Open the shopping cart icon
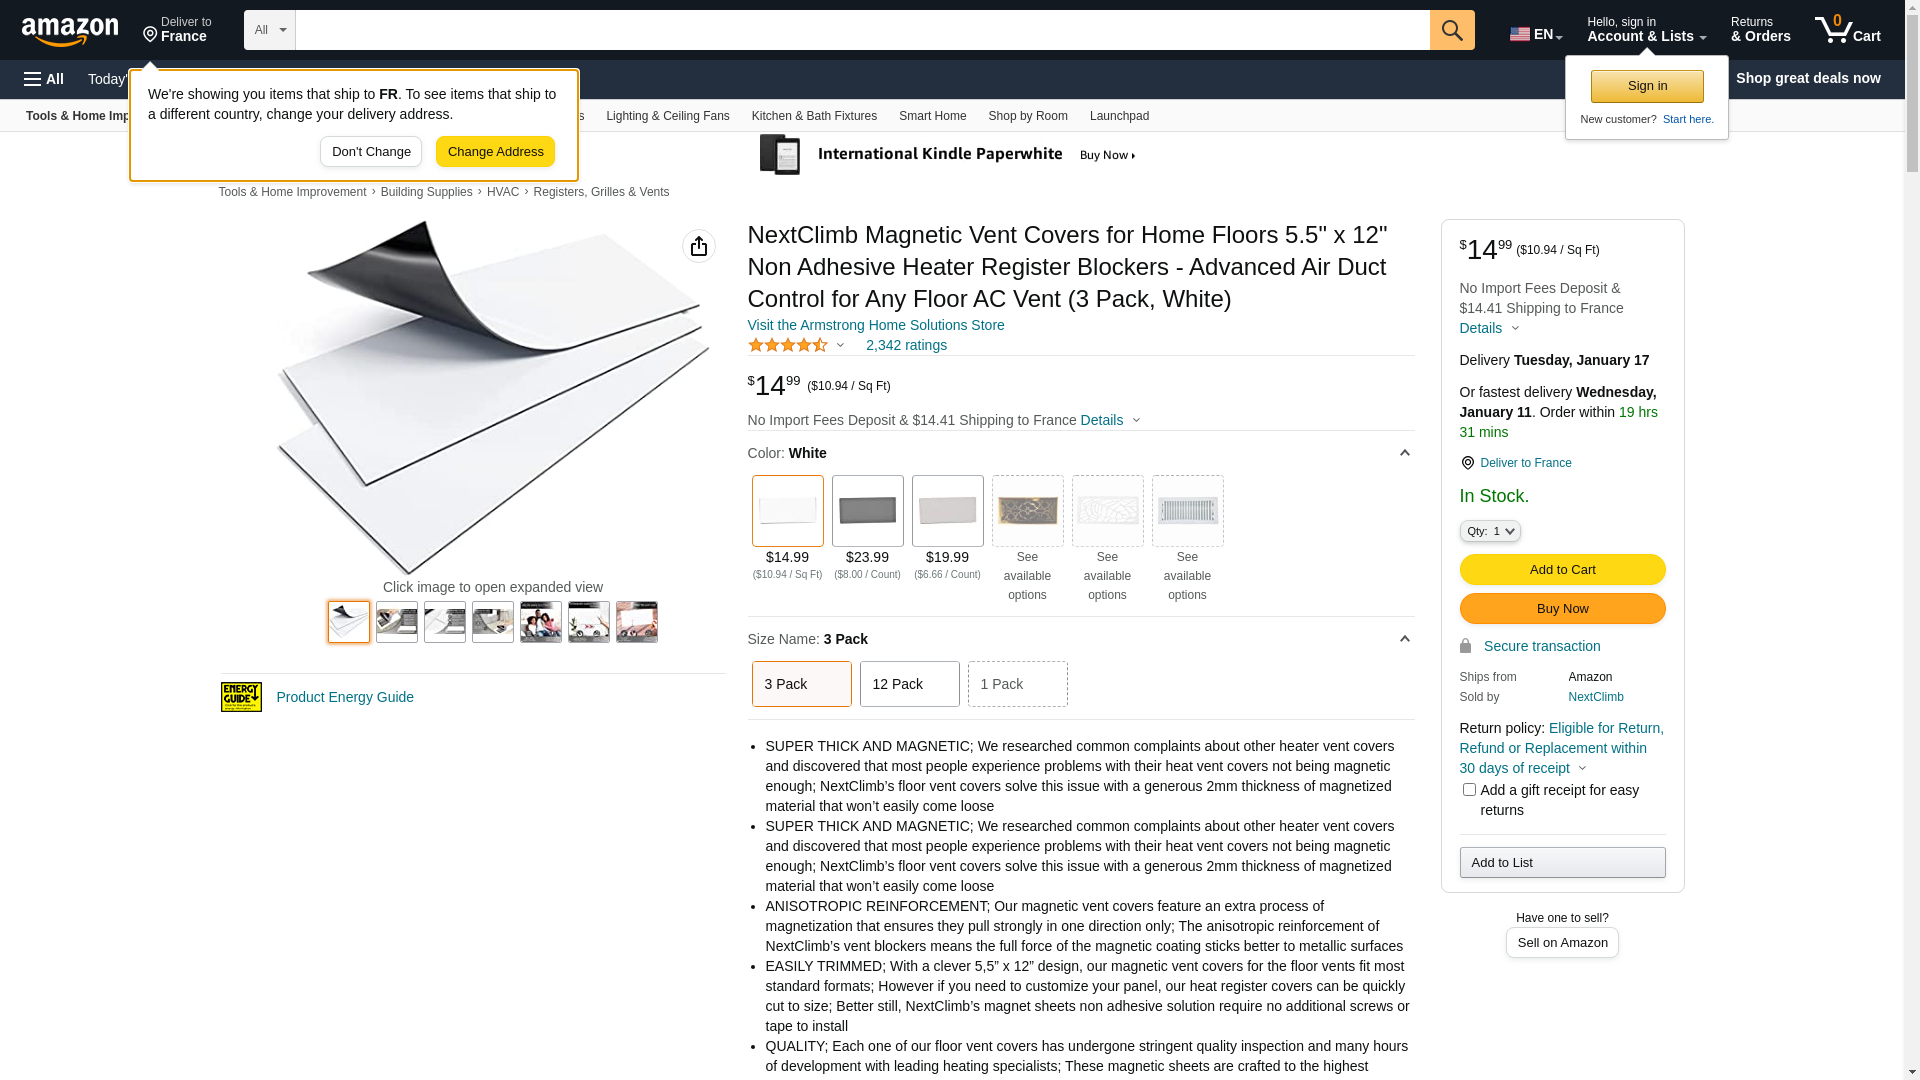This screenshot has width=1920, height=1080. click(x=1847, y=30)
